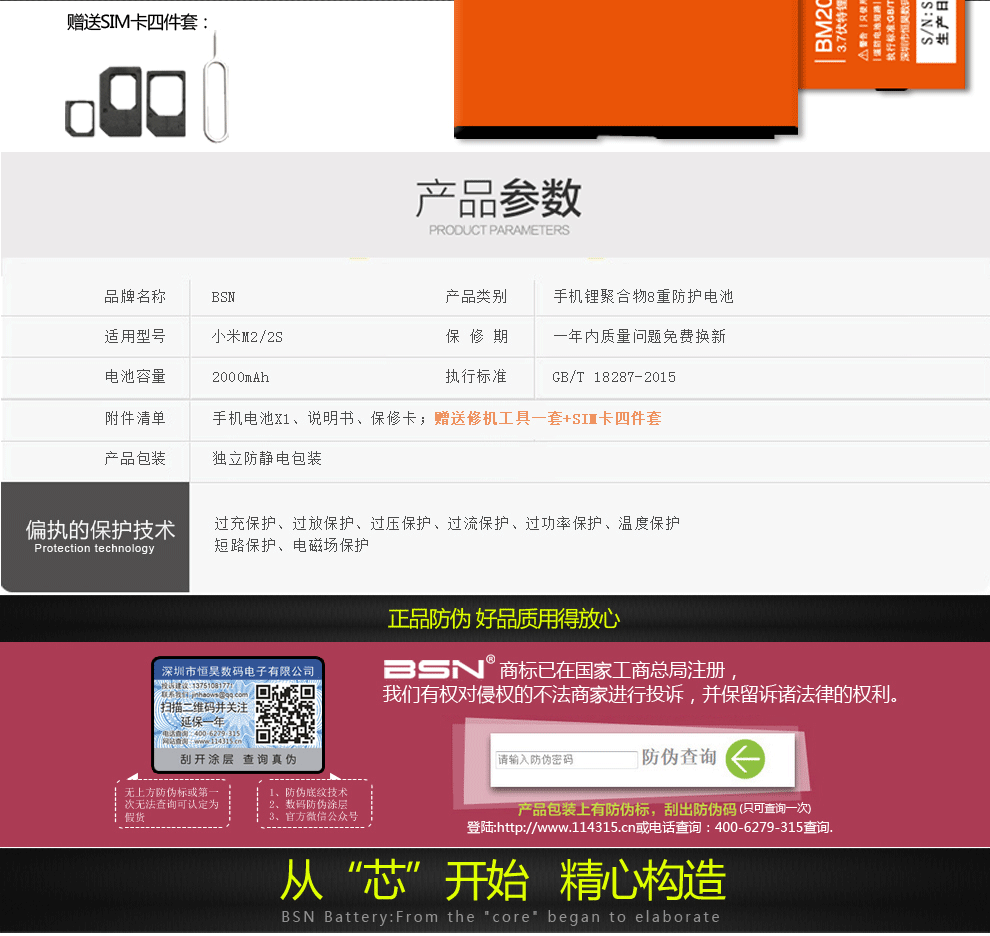Click the '电池容量' label cell
This screenshot has height=936, width=990.
pyautogui.click(x=134, y=377)
